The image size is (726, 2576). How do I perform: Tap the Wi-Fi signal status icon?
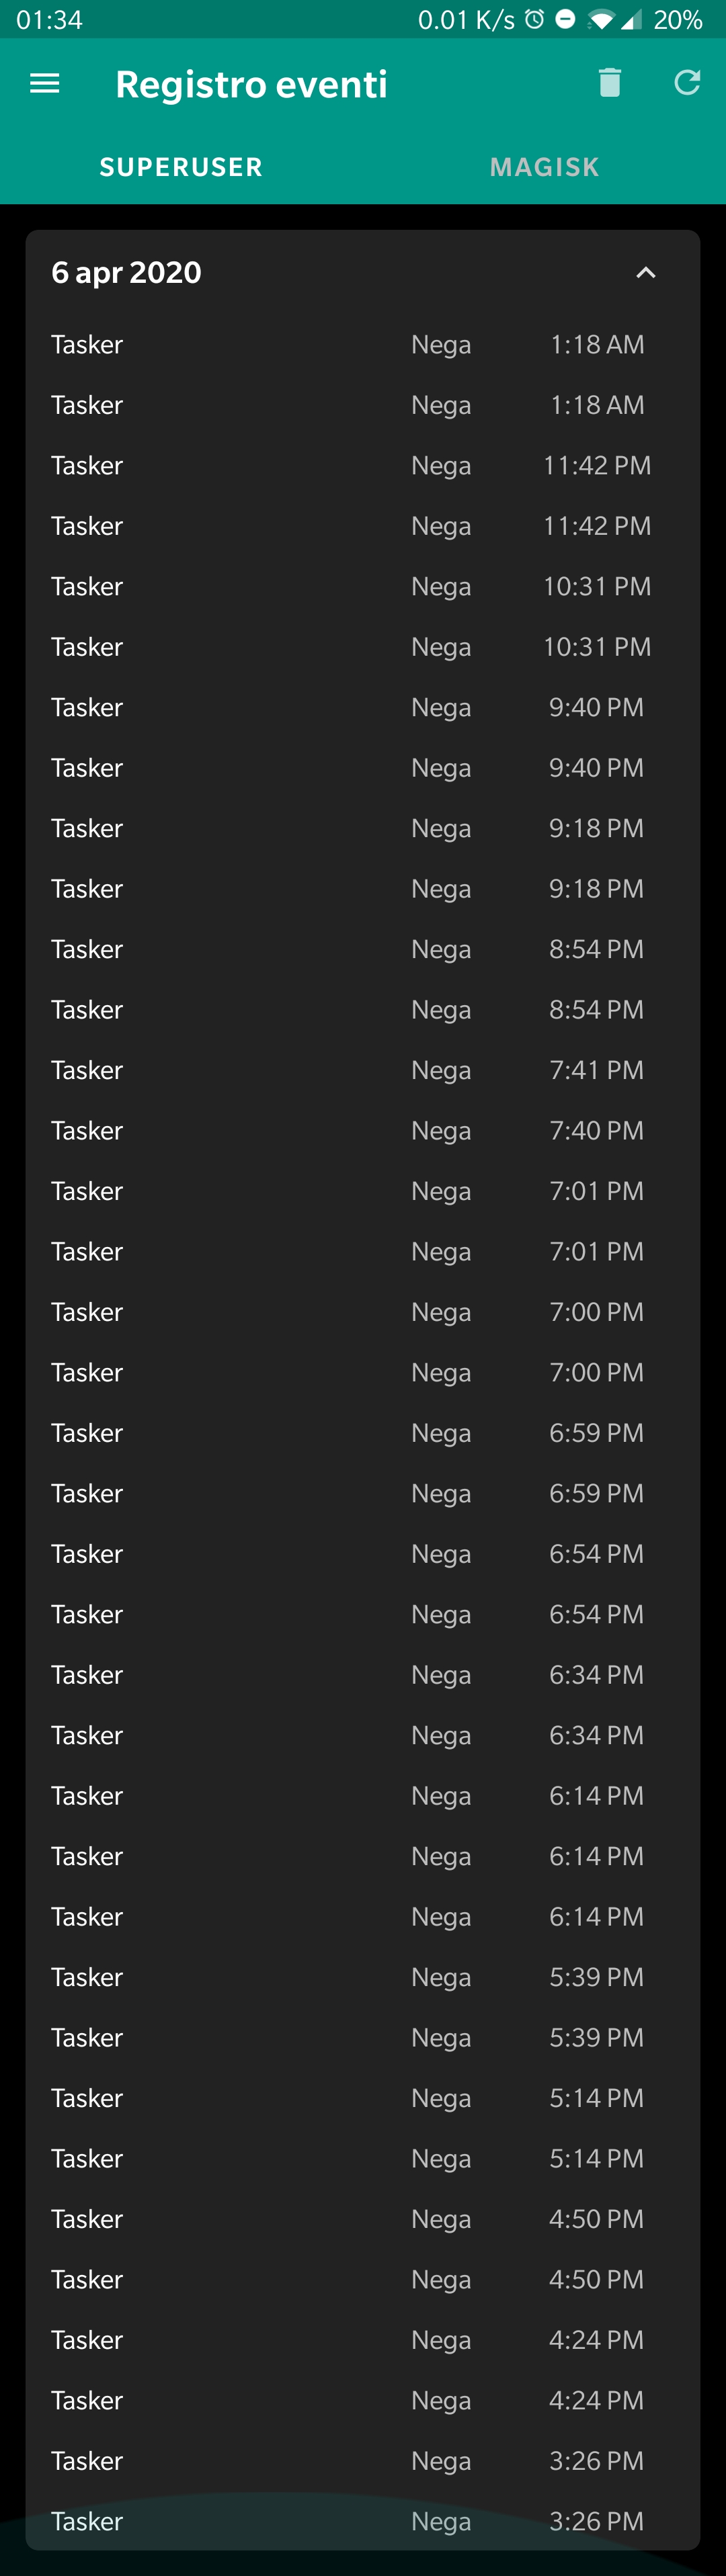point(600,20)
